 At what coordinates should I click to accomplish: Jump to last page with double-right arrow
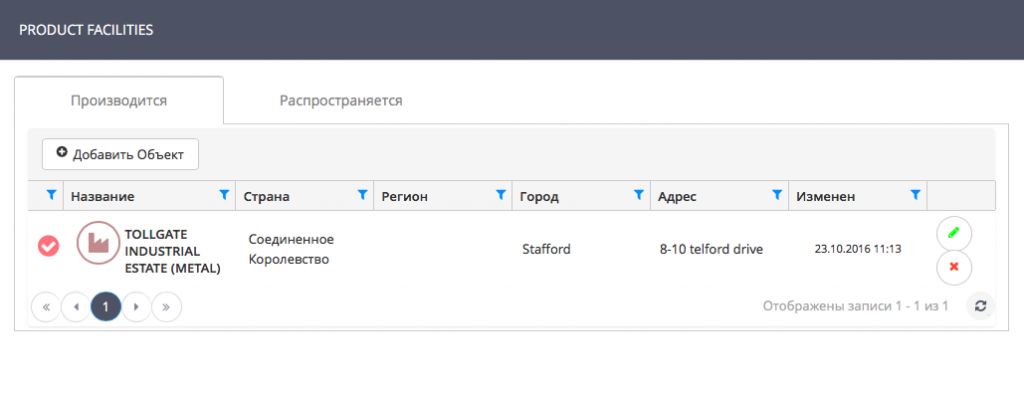tap(167, 307)
